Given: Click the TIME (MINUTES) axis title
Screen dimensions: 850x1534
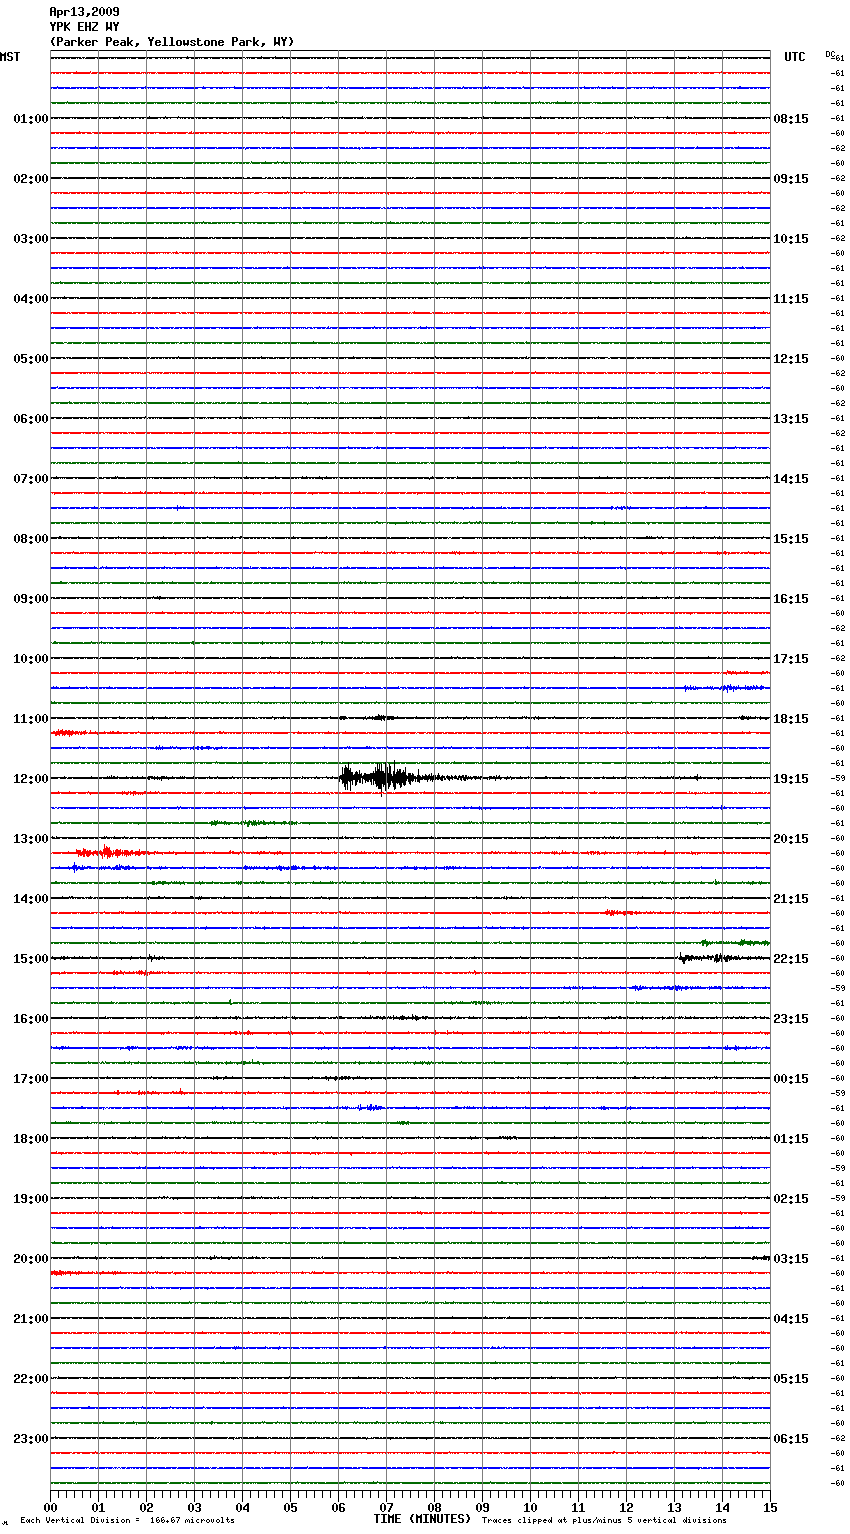Looking at the screenshot, I should coord(422,1519).
